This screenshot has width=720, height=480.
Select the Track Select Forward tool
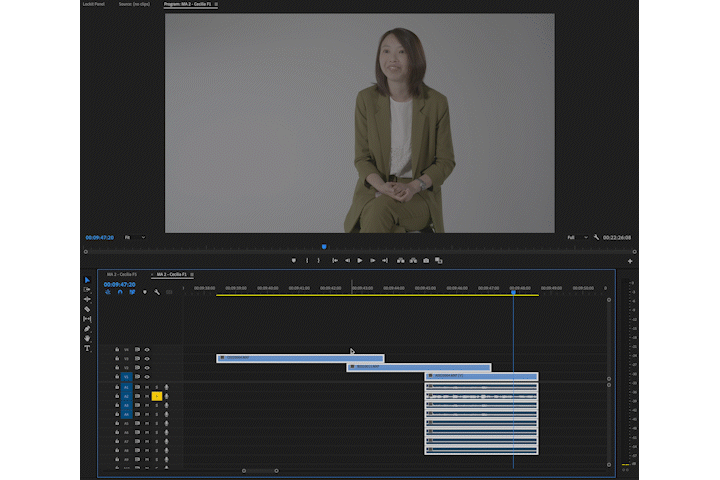87,289
